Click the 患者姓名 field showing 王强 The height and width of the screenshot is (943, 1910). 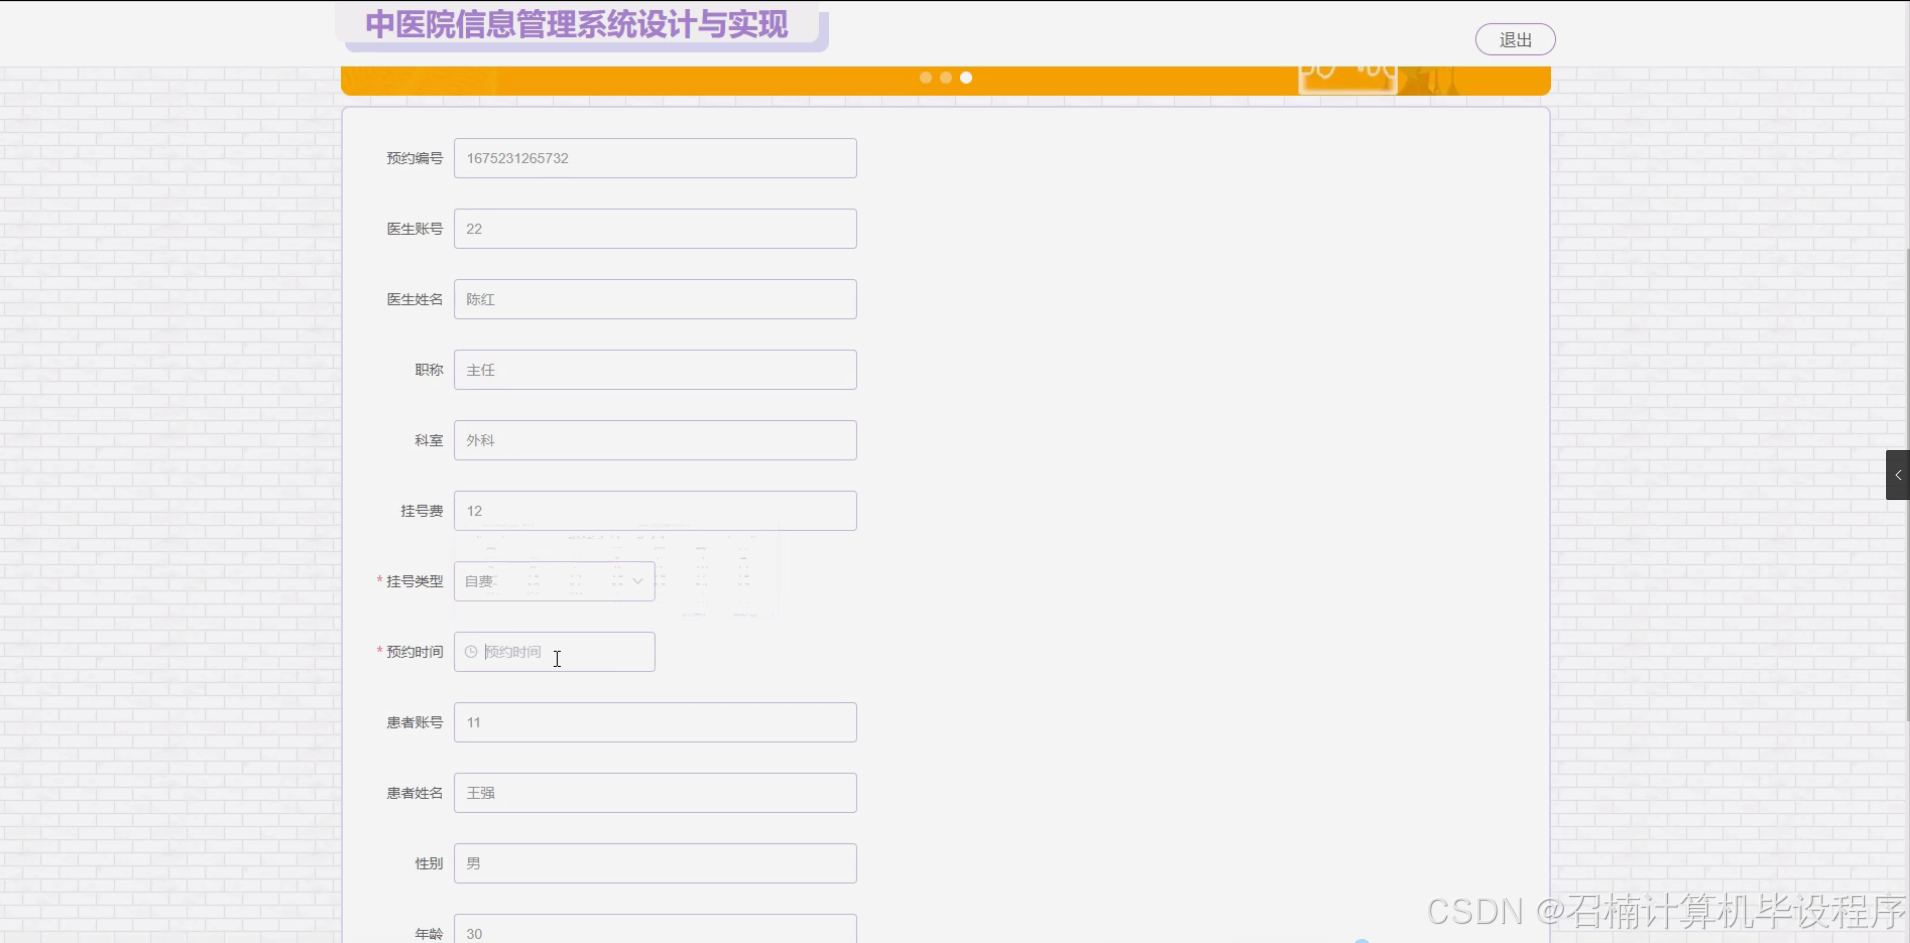point(655,793)
